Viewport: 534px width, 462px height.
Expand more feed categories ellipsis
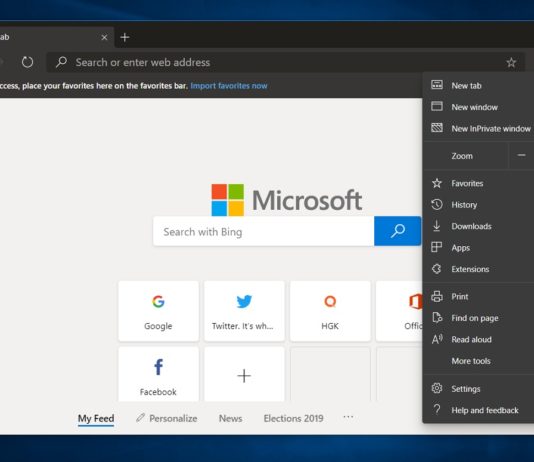click(348, 417)
